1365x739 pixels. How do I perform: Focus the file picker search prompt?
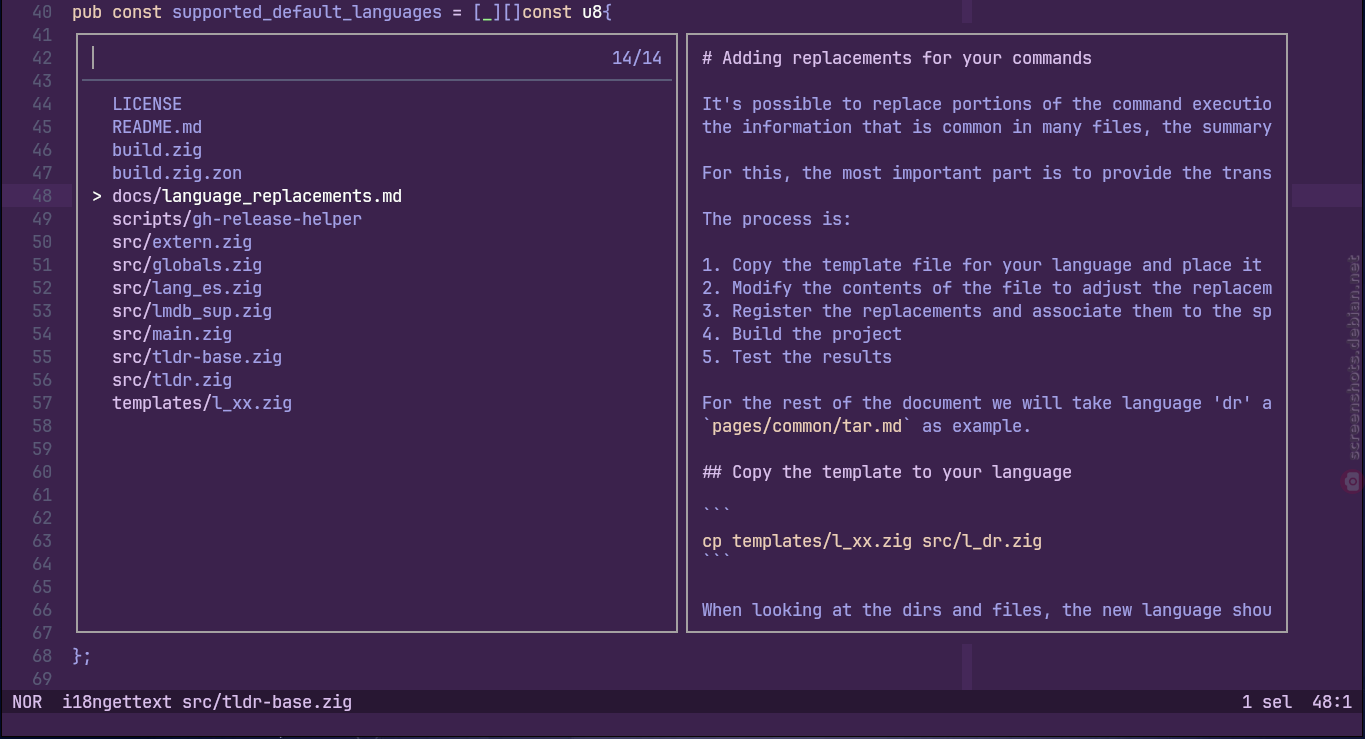340,58
